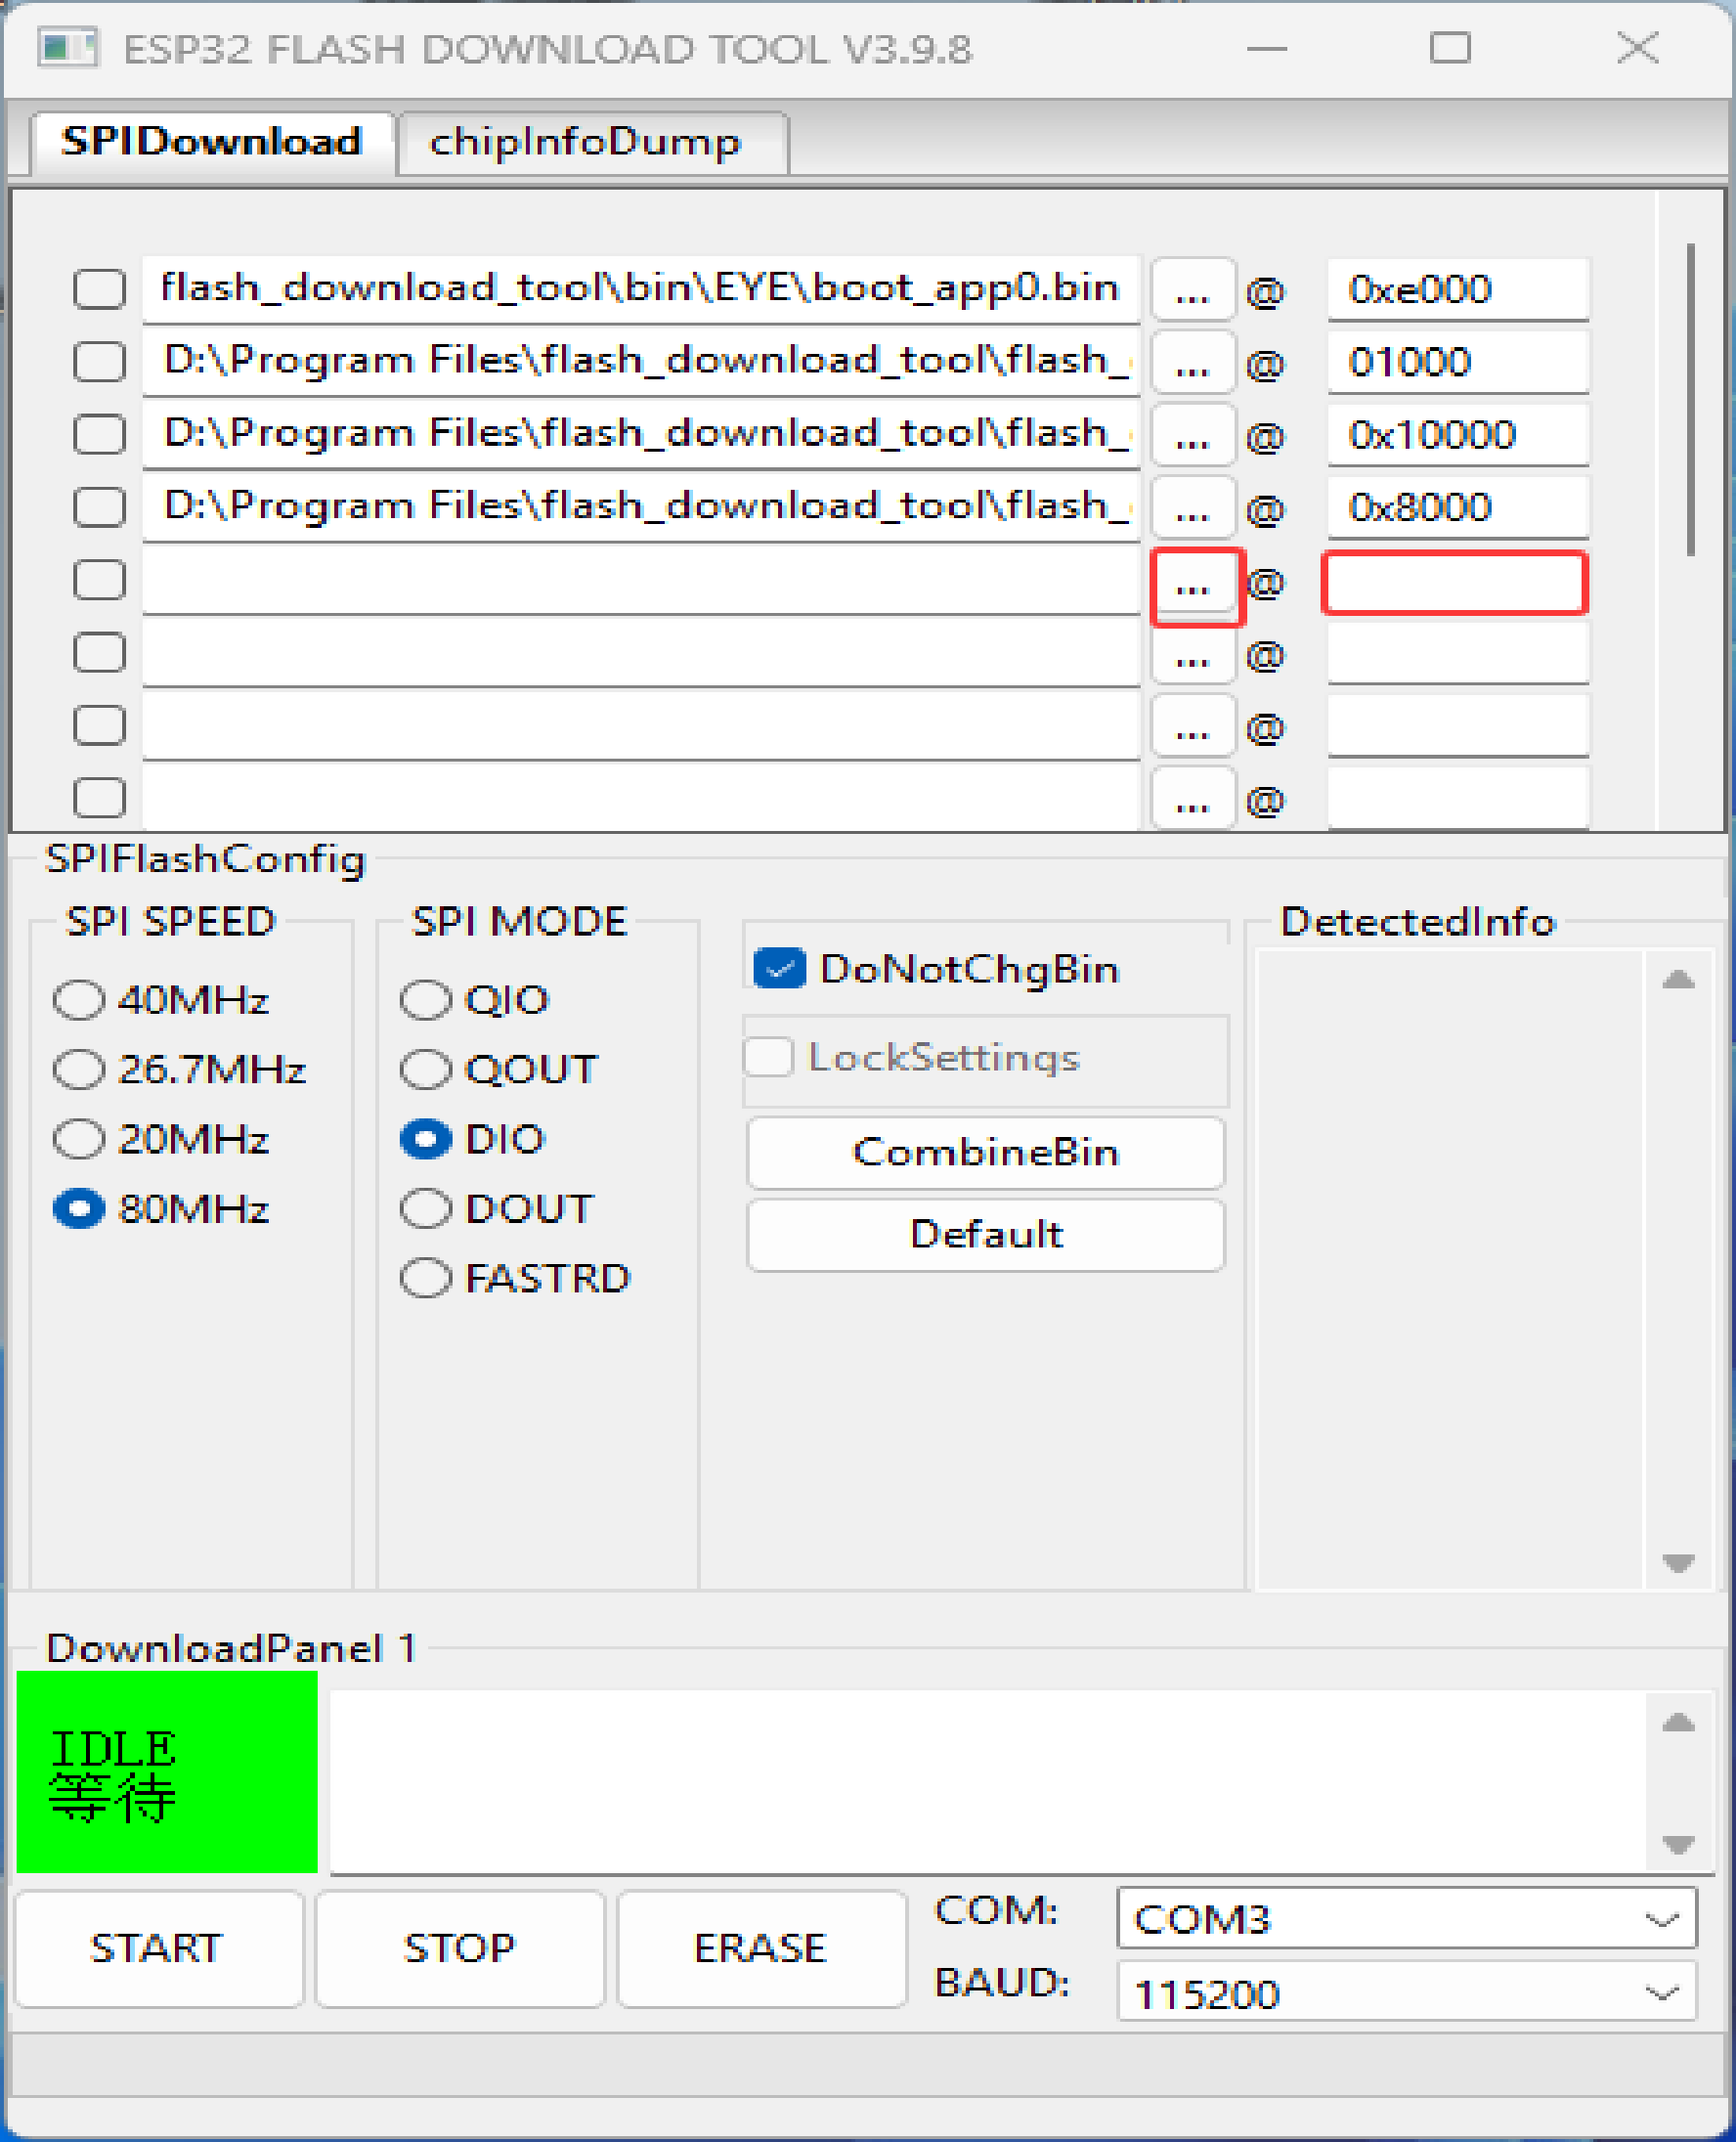Check the boot_app0.bin file checkbox
This screenshot has width=1736, height=2142.
click(99, 289)
